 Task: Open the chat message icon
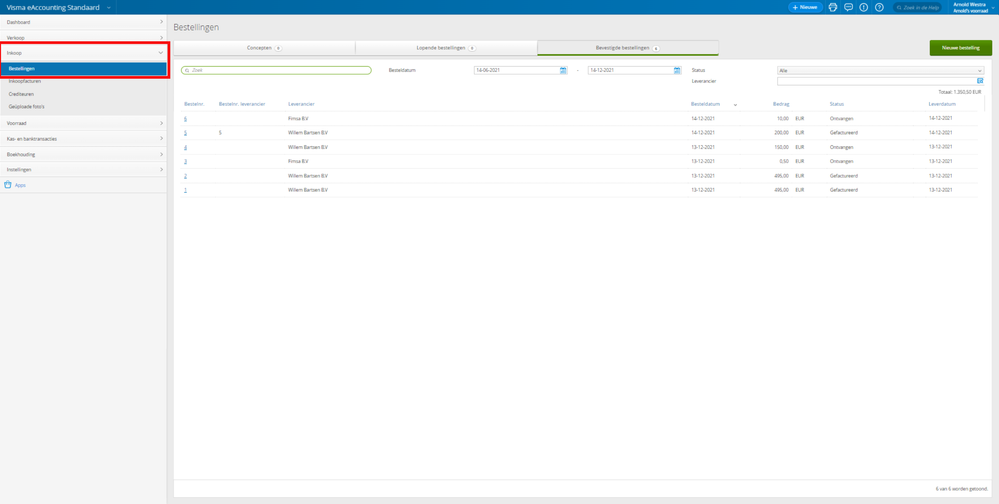[848, 7]
